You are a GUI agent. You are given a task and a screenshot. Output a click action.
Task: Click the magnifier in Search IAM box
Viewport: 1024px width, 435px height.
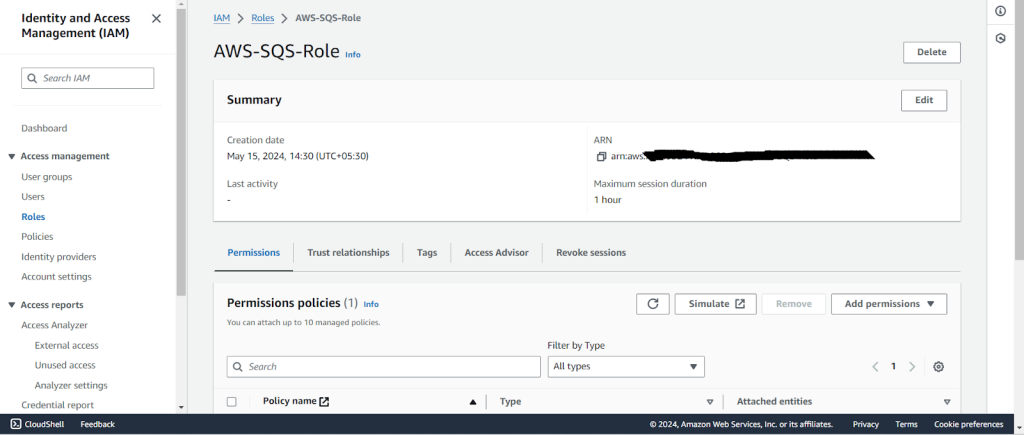pyautogui.click(x=33, y=78)
